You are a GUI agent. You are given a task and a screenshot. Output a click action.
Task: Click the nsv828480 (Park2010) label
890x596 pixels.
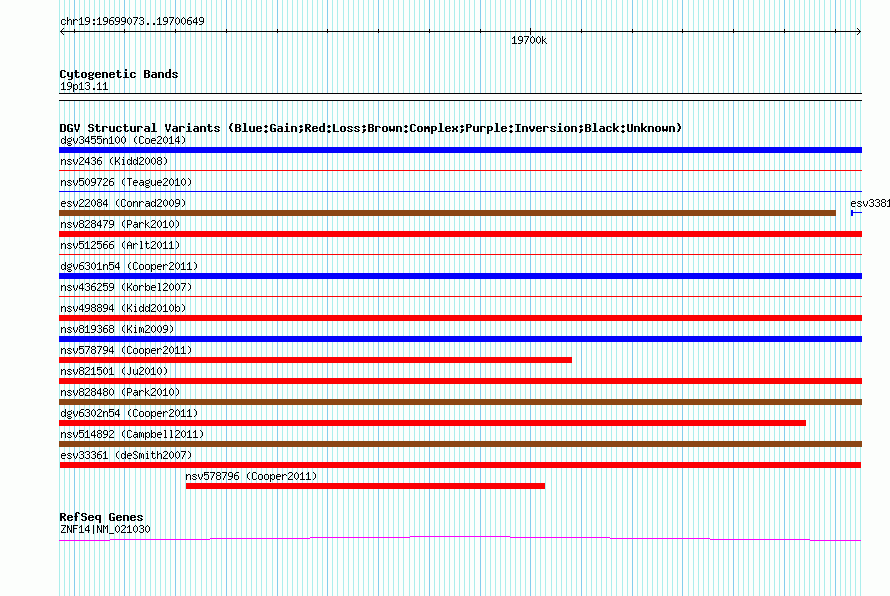click(x=120, y=392)
